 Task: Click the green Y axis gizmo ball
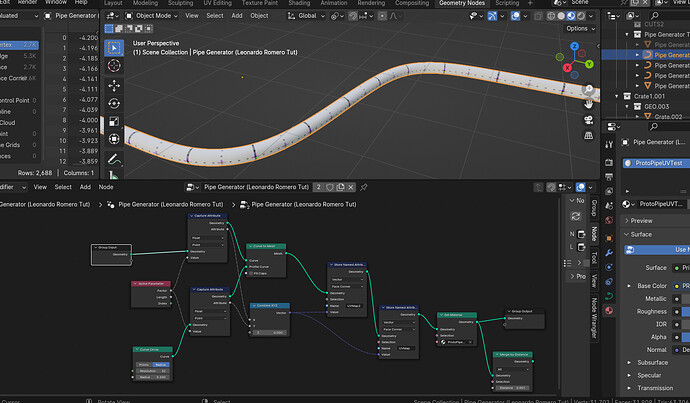click(589, 64)
